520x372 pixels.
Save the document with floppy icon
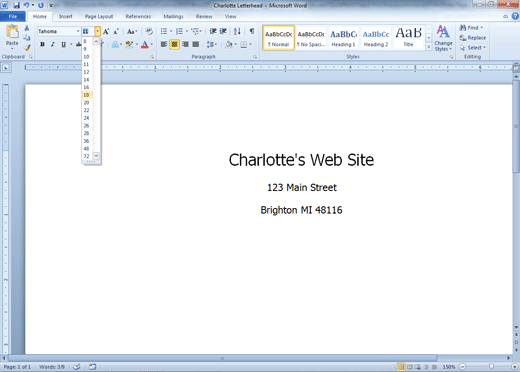16,5
